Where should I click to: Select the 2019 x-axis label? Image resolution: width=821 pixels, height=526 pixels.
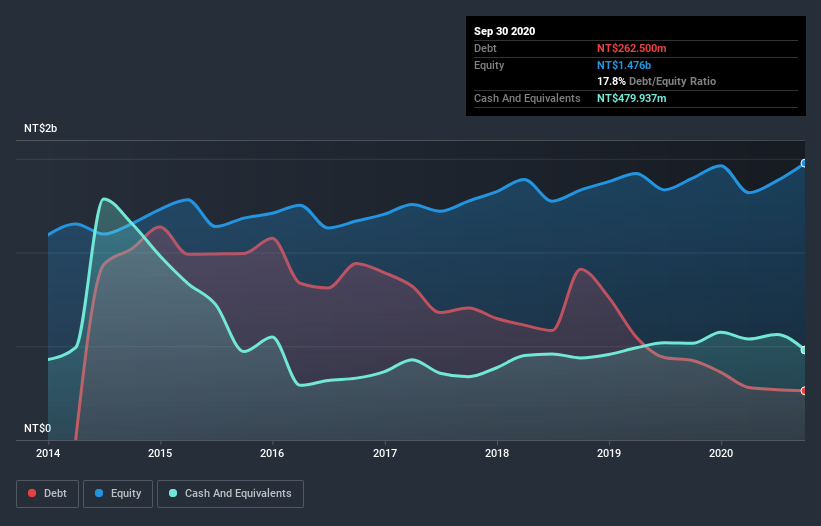[x=609, y=453]
